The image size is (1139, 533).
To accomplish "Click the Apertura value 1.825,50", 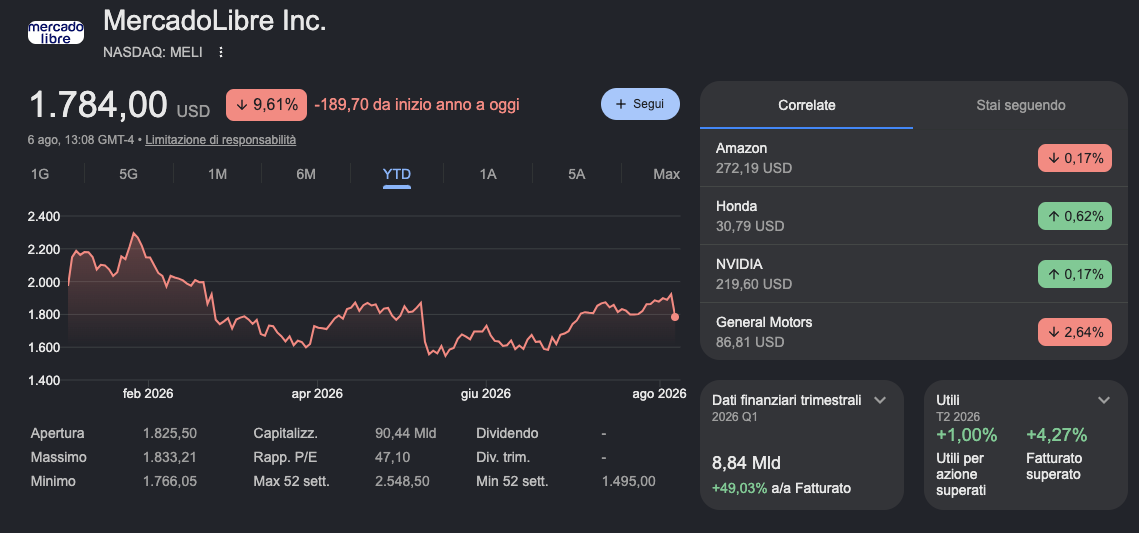I will pyautogui.click(x=170, y=434).
